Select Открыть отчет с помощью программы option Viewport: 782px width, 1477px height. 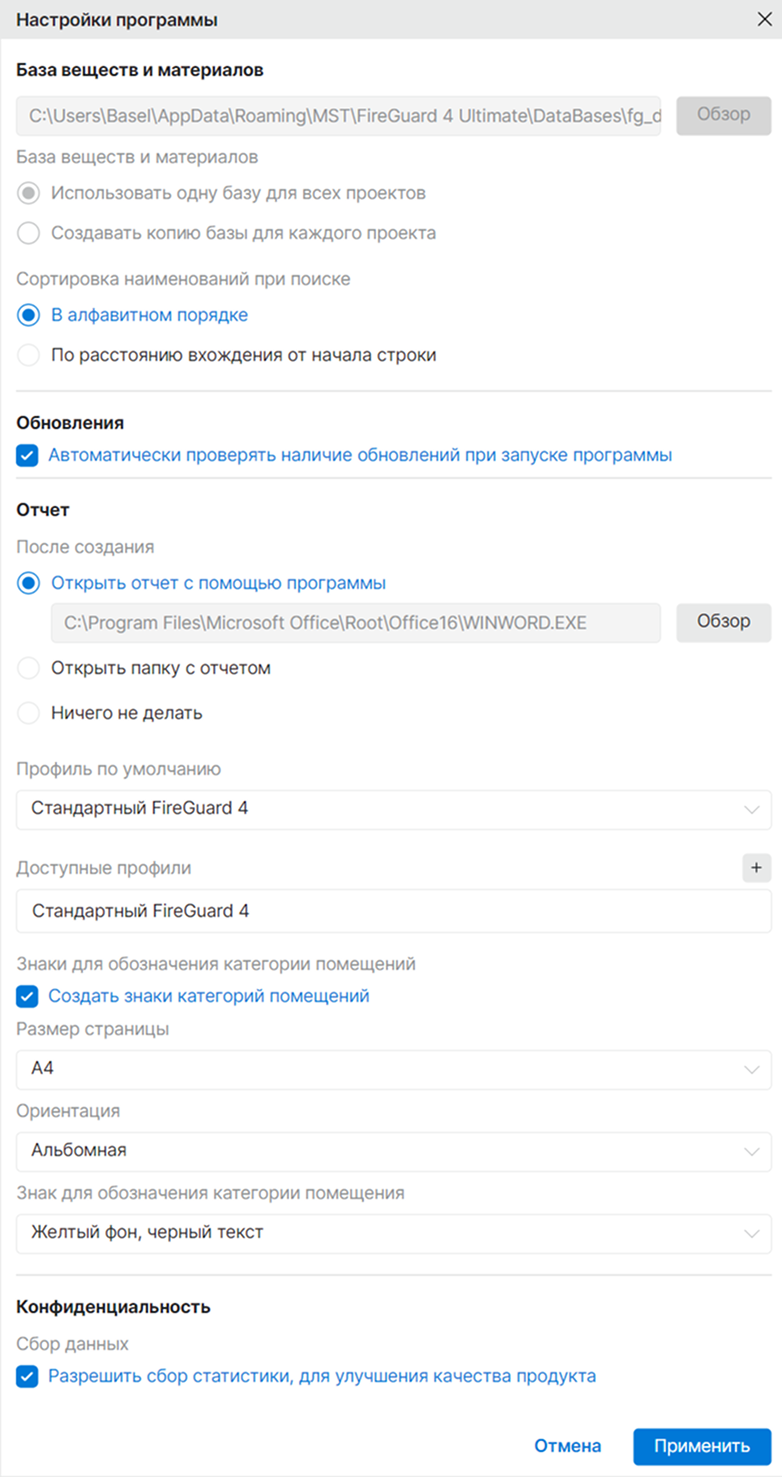pos(28,583)
